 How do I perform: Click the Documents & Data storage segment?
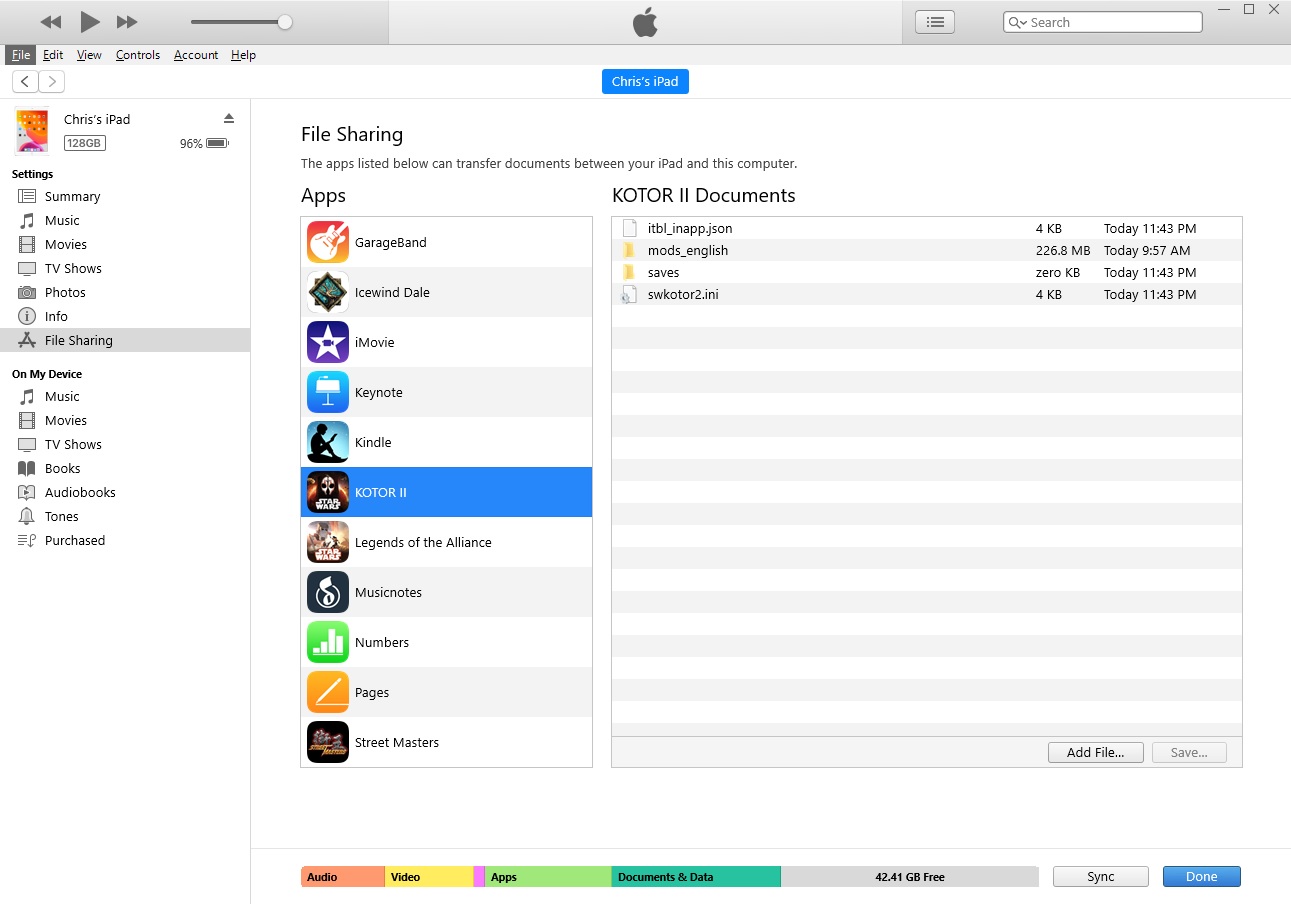point(696,877)
